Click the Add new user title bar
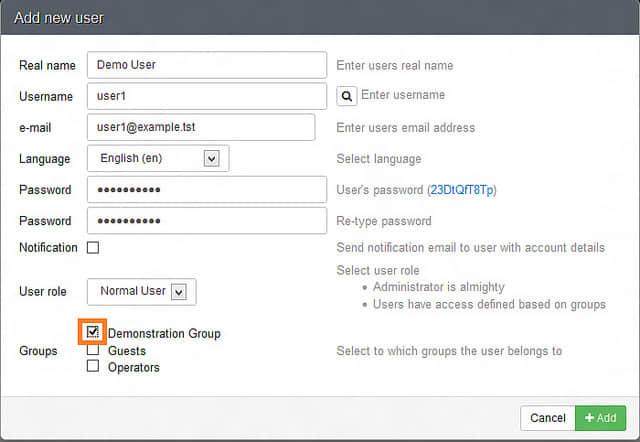 coord(320,18)
